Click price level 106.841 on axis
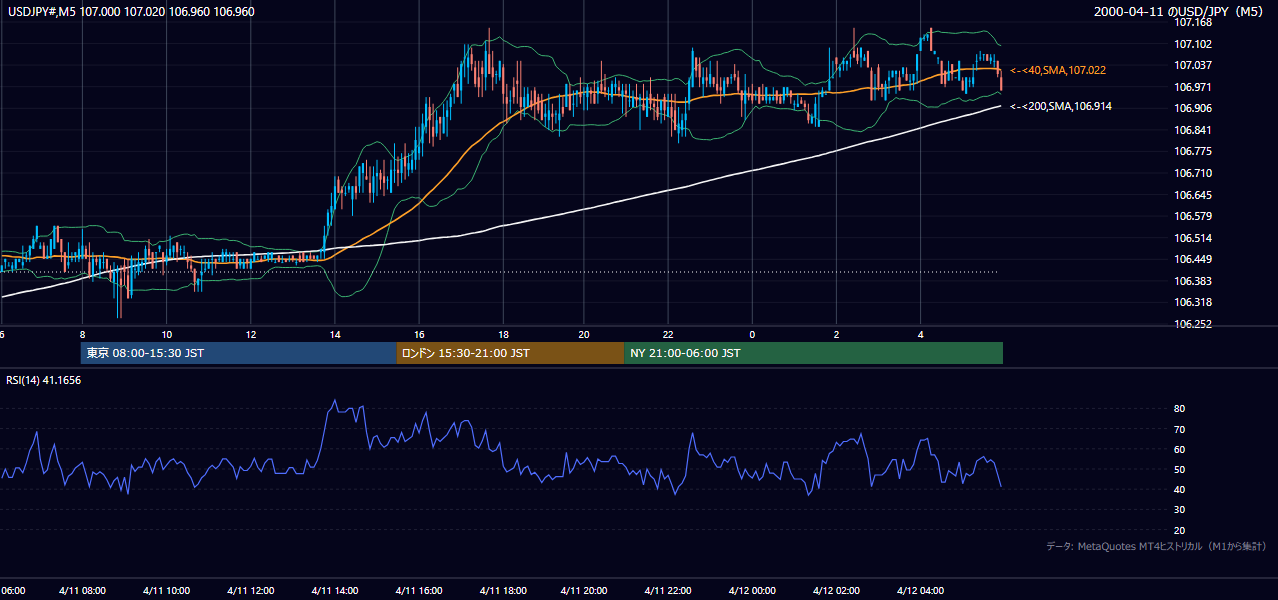The width and height of the screenshot is (1278, 600). [x=1193, y=130]
